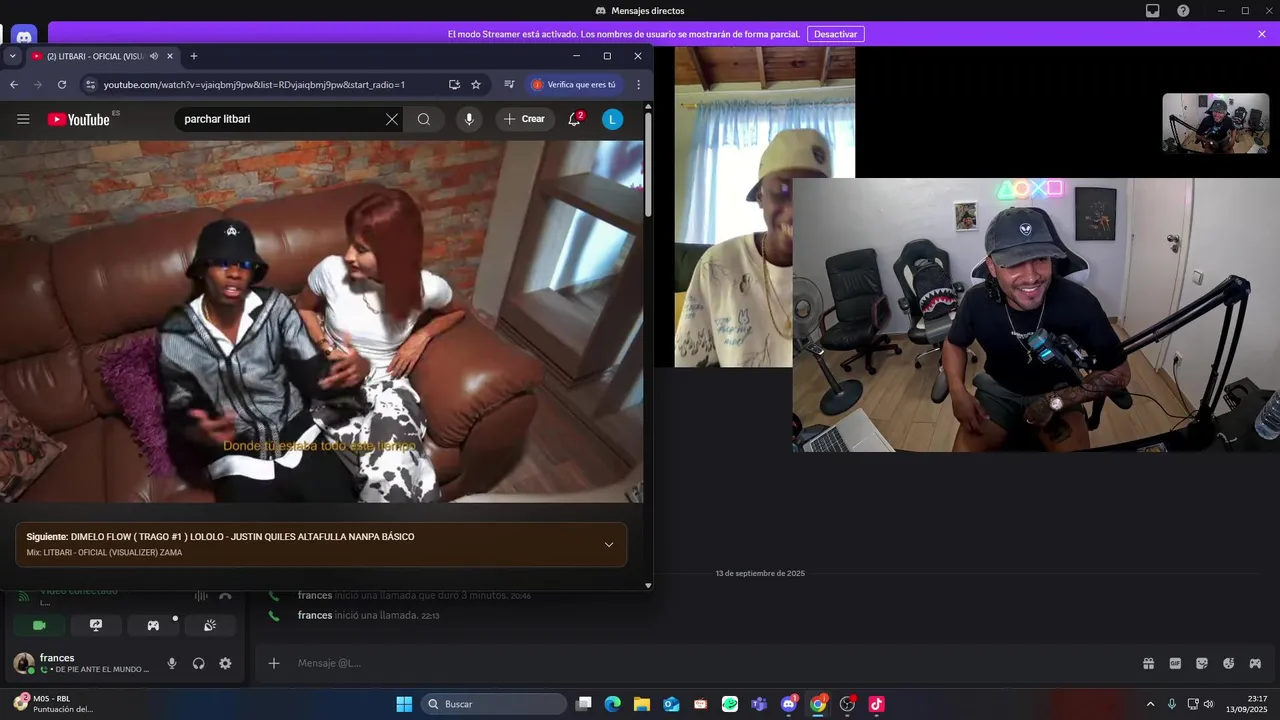Viewport: 1280px width, 720px height.
Task: Disconnect from the Discord call
Action: [x=225, y=596]
